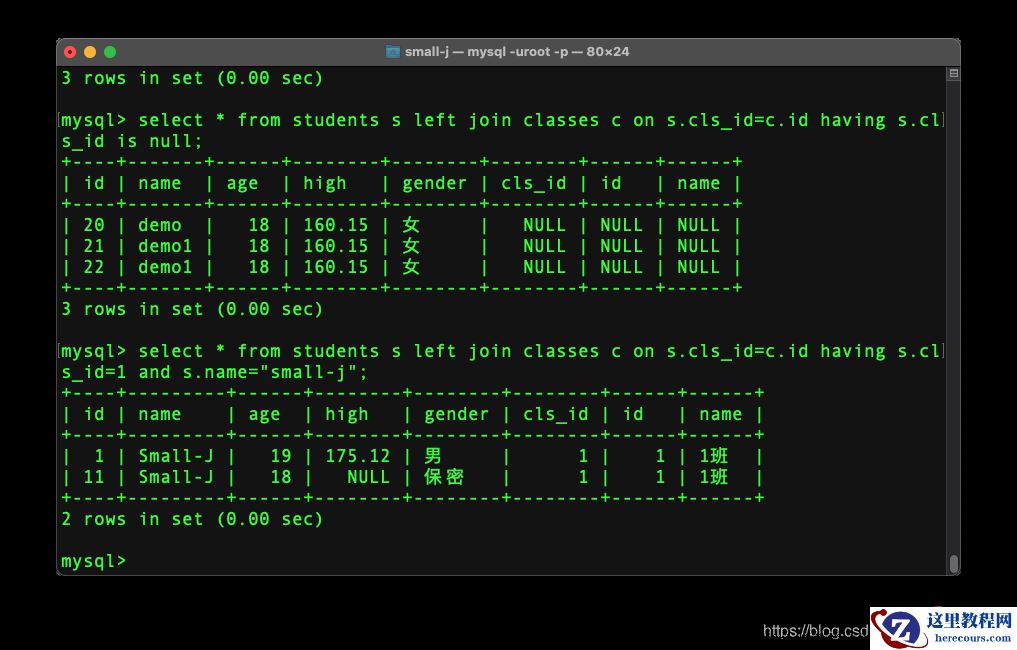Click the id cell "20"

coord(93,225)
